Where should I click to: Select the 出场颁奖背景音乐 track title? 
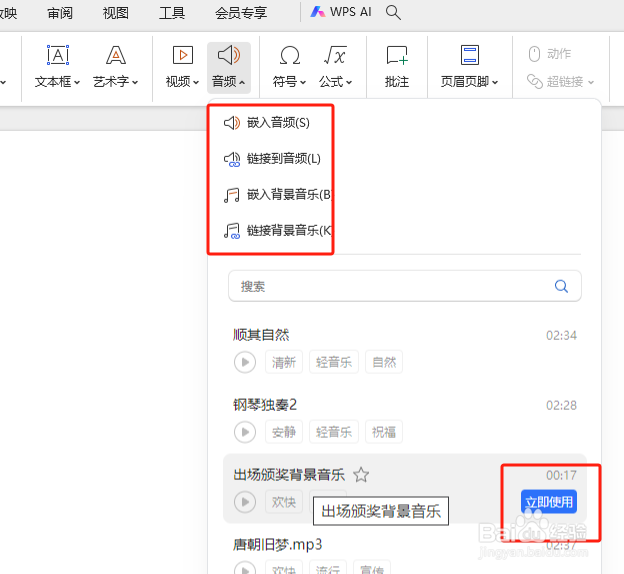click(x=289, y=474)
